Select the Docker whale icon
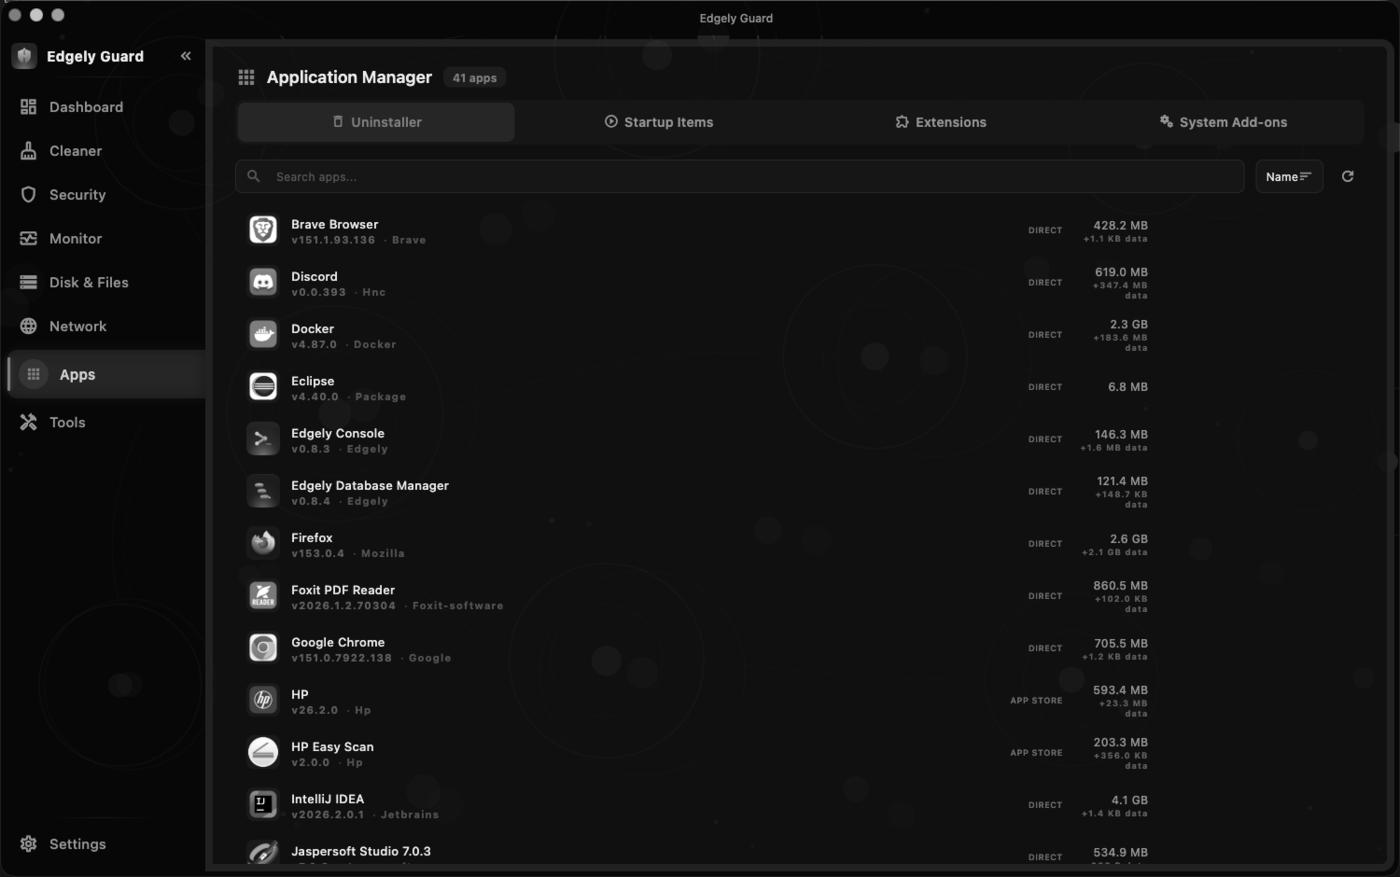 pos(263,334)
